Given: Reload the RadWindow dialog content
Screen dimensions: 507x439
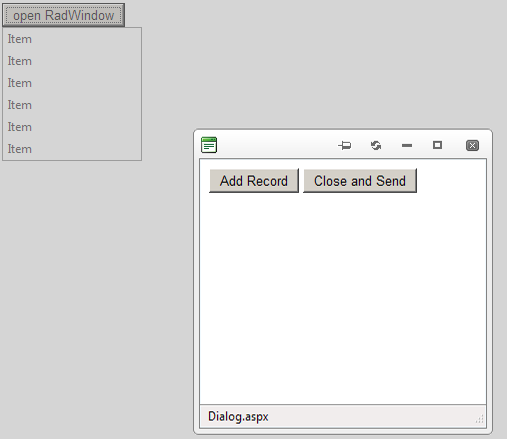Looking at the screenshot, I should coord(376,145).
